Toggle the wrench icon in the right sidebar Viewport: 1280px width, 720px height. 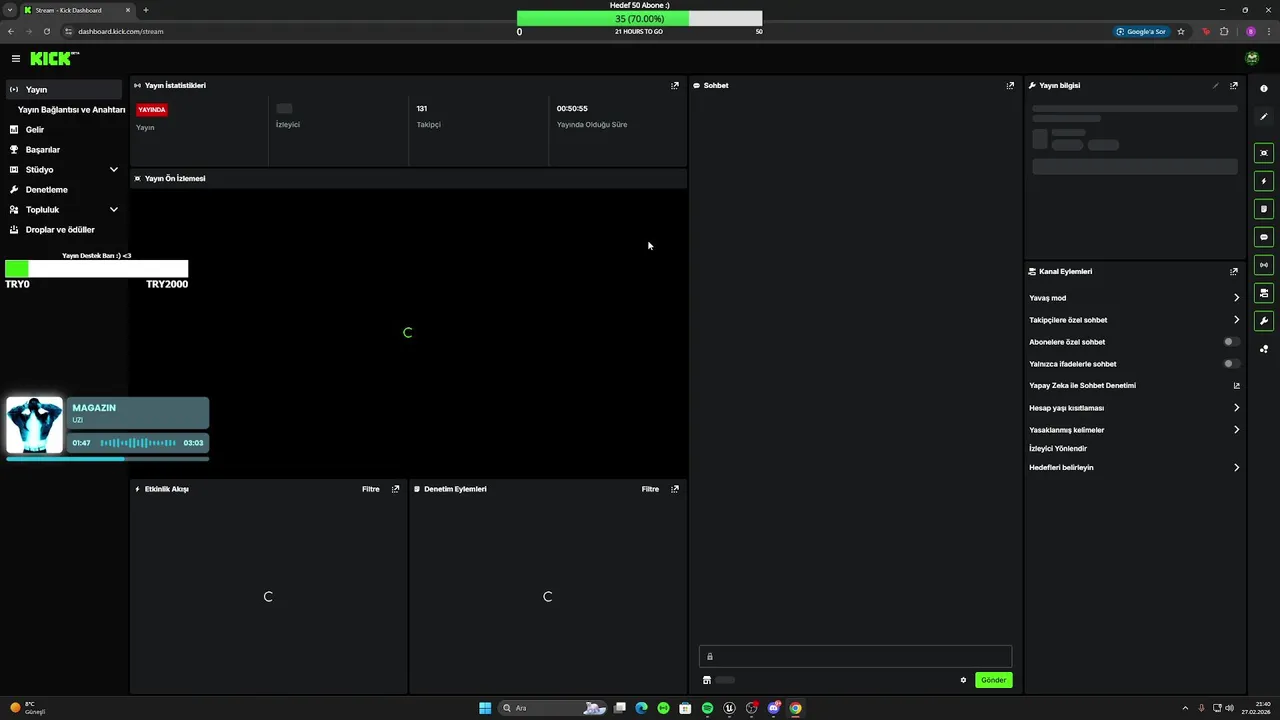[1264, 321]
